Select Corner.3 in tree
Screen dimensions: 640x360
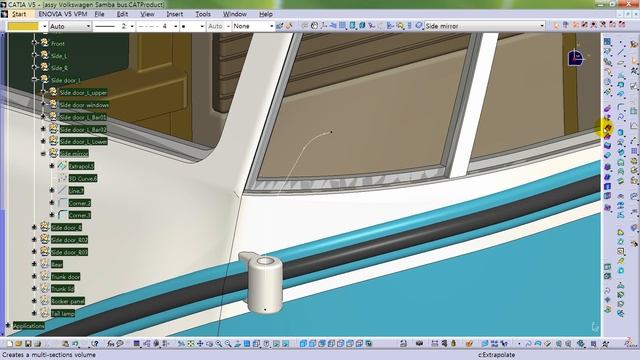79,215
